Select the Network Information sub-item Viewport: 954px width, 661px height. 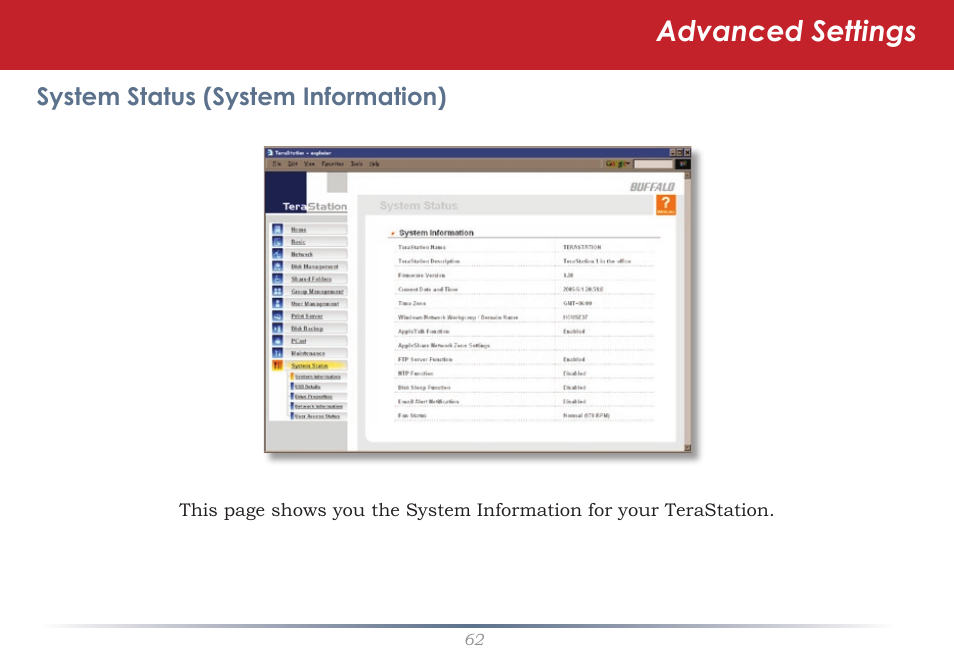pos(319,406)
